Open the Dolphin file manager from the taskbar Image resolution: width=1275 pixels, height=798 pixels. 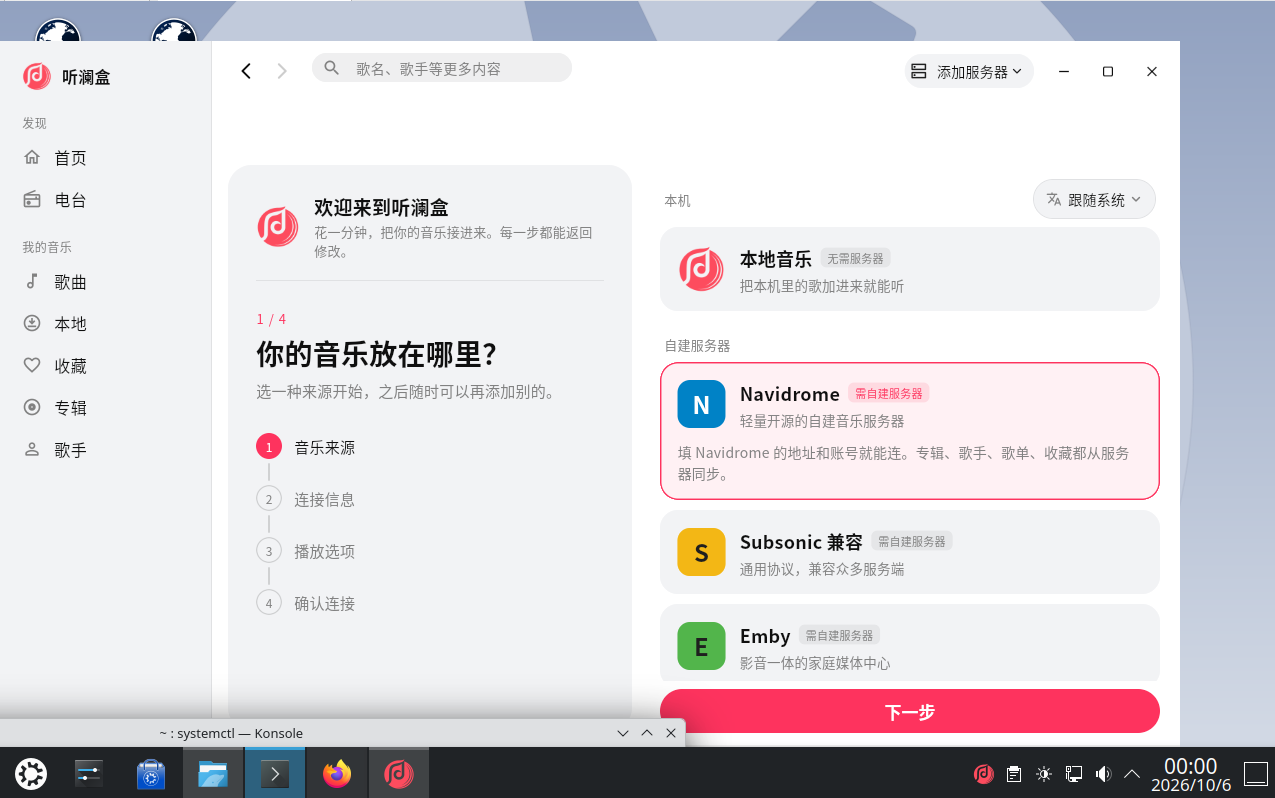(x=213, y=773)
